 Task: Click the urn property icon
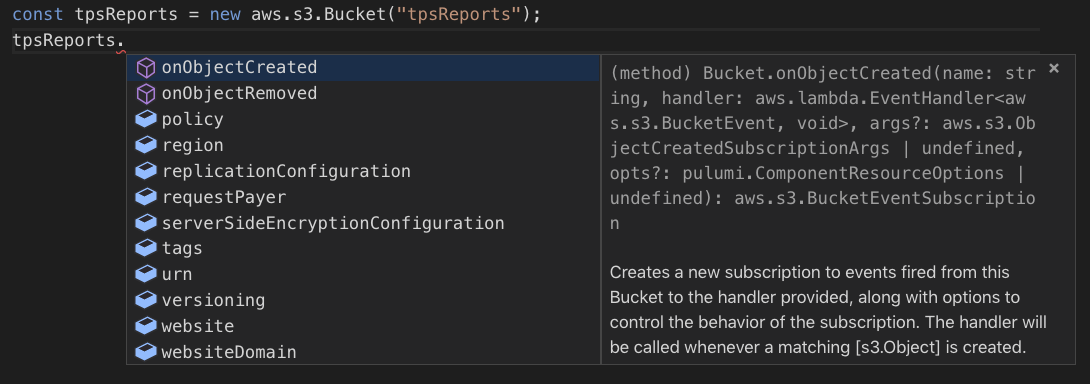click(145, 274)
